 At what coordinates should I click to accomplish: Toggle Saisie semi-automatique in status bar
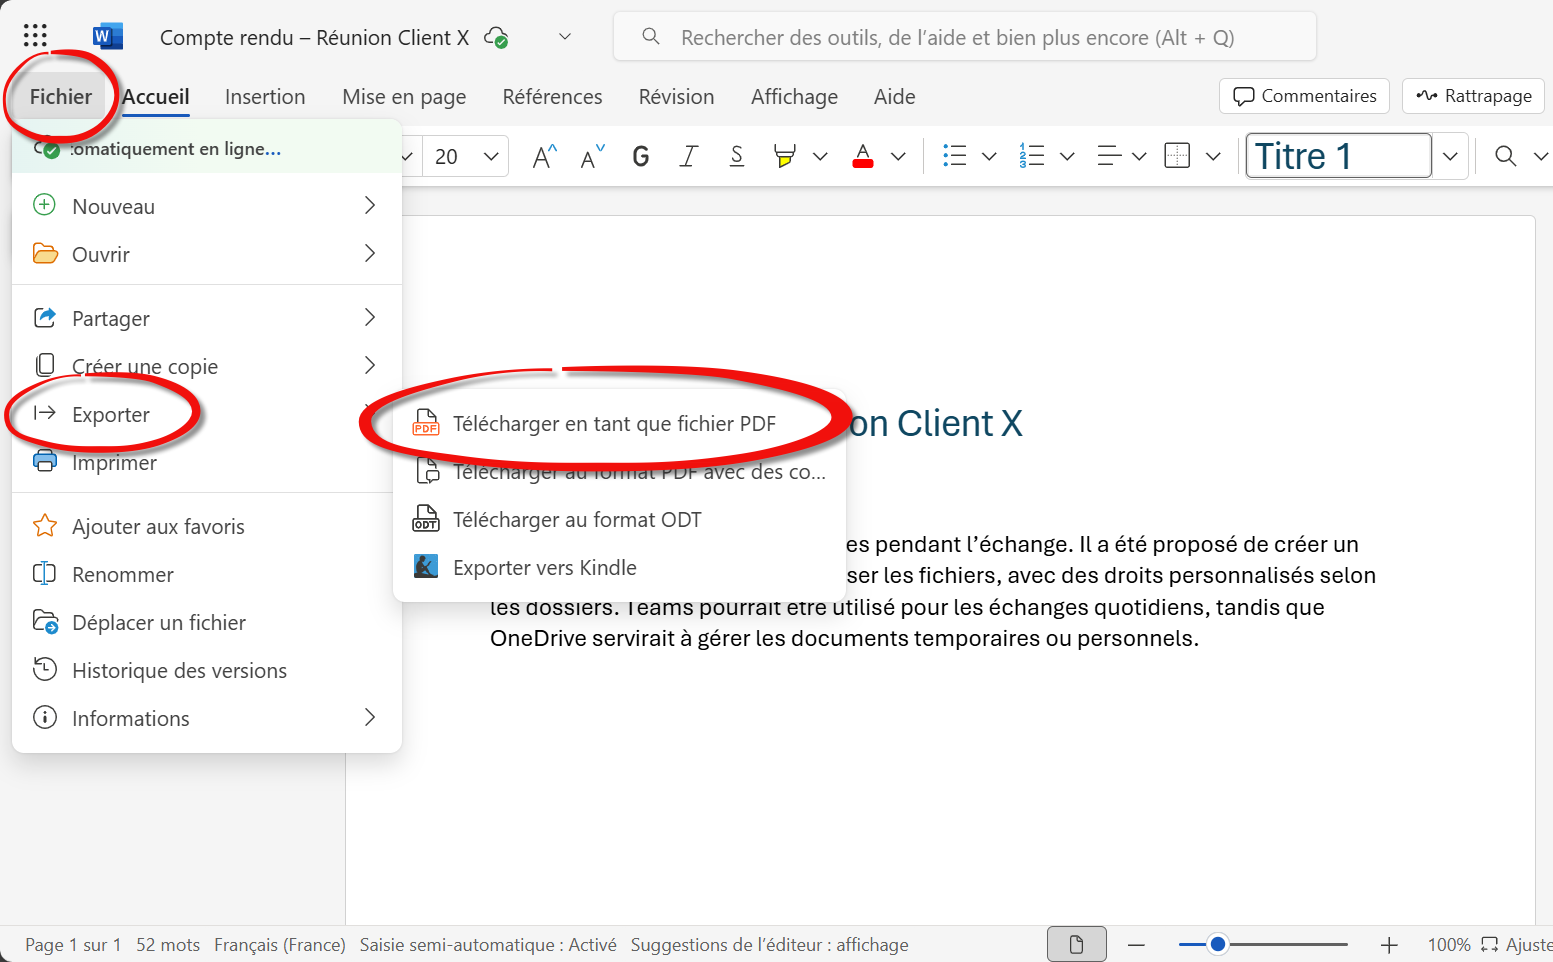pyautogui.click(x=488, y=945)
